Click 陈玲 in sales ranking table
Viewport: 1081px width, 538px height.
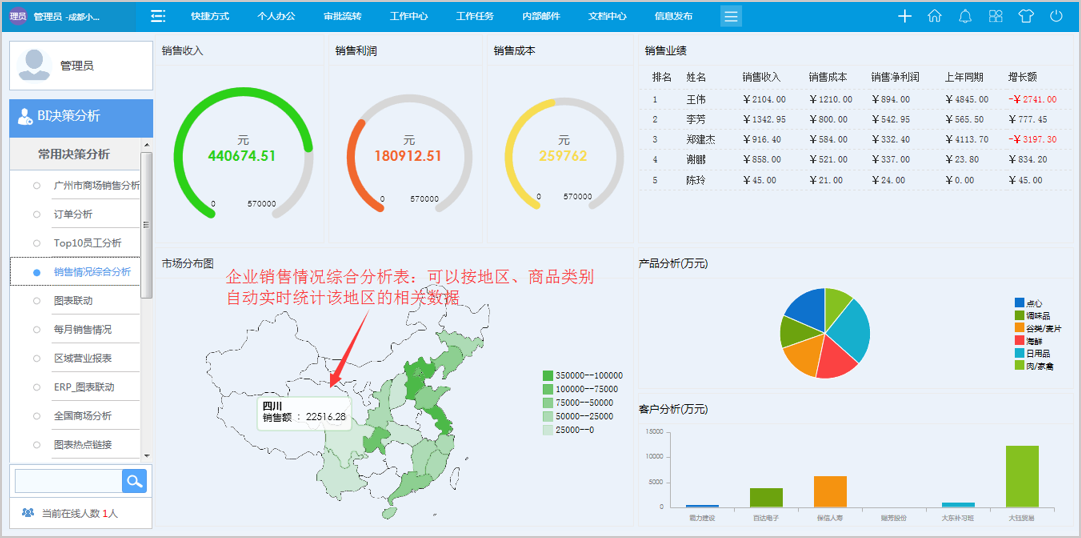[696, 180]
